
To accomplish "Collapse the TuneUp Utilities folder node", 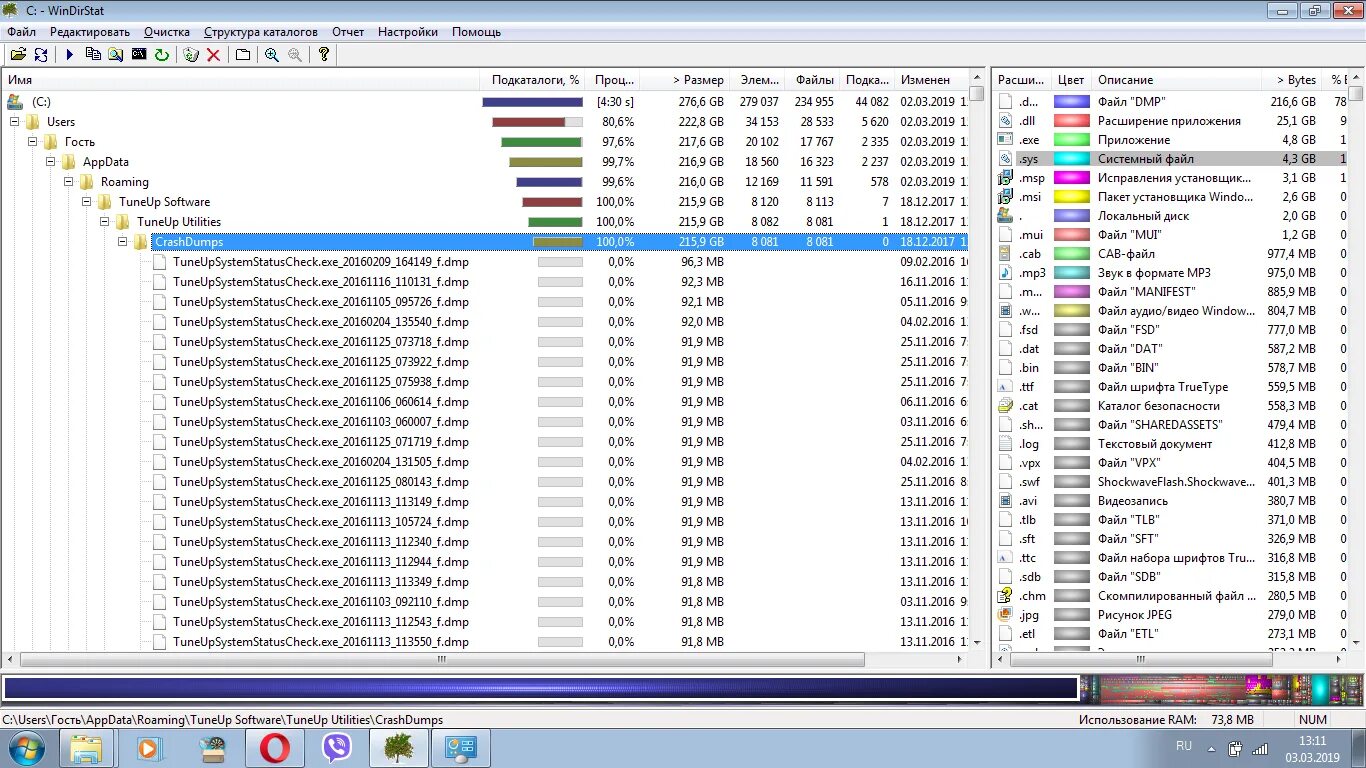I will pyautogui.click(x=105, y=222).
